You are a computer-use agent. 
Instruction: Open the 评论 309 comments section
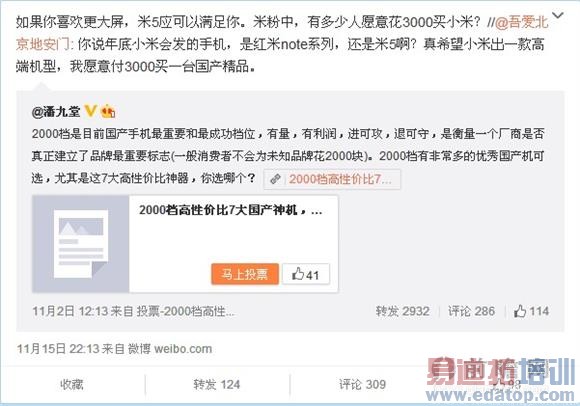tap(362, 385)
